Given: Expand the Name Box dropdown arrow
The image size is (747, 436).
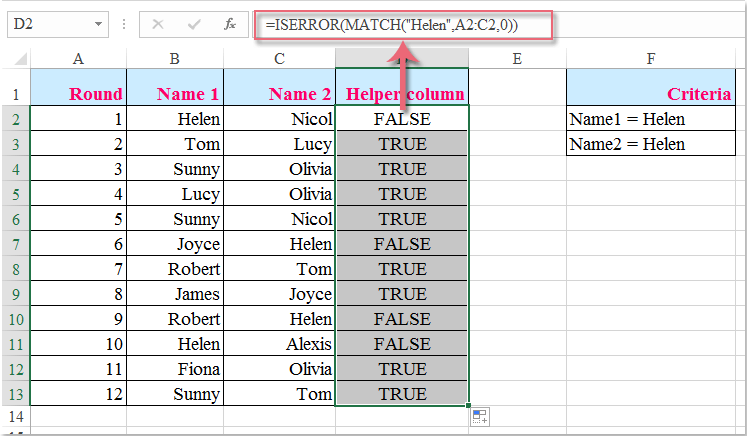Looking at the screenshot, I should pyautogui.click(x=98, y=24).
